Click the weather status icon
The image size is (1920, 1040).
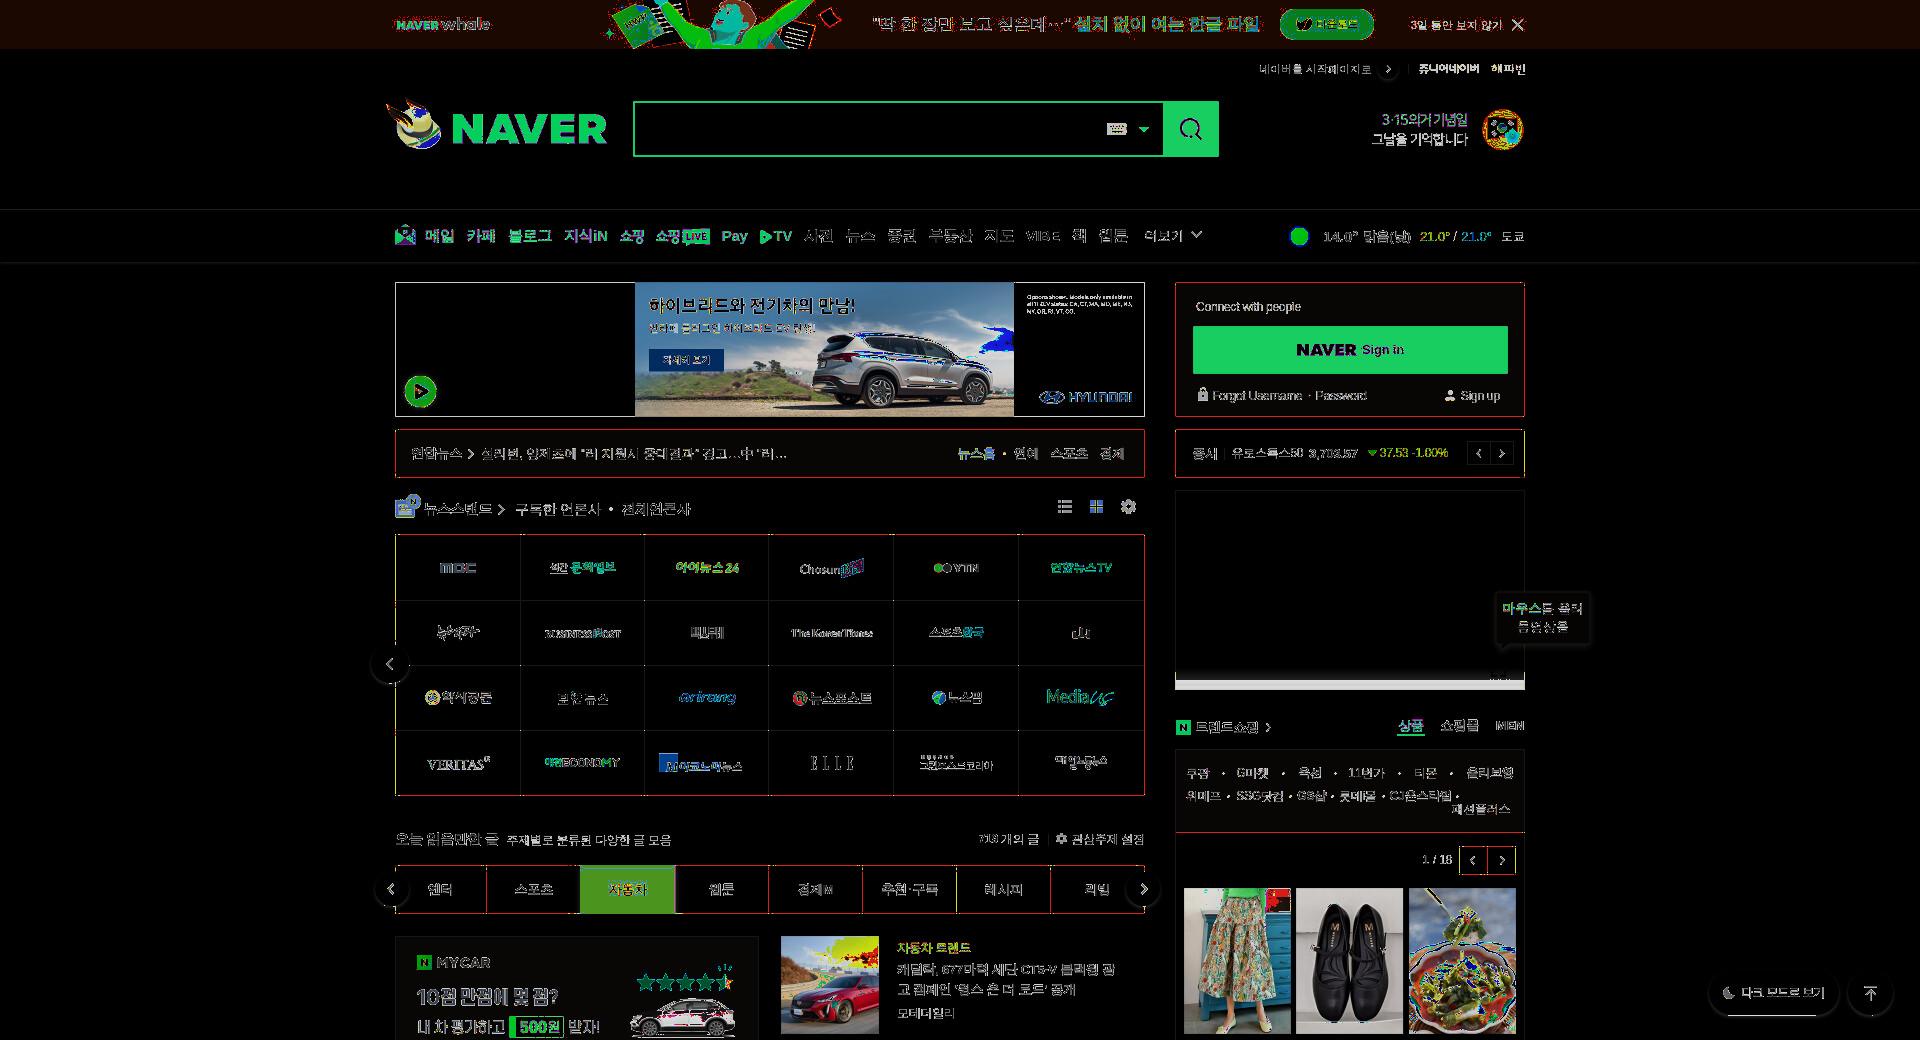(1299, 236)
